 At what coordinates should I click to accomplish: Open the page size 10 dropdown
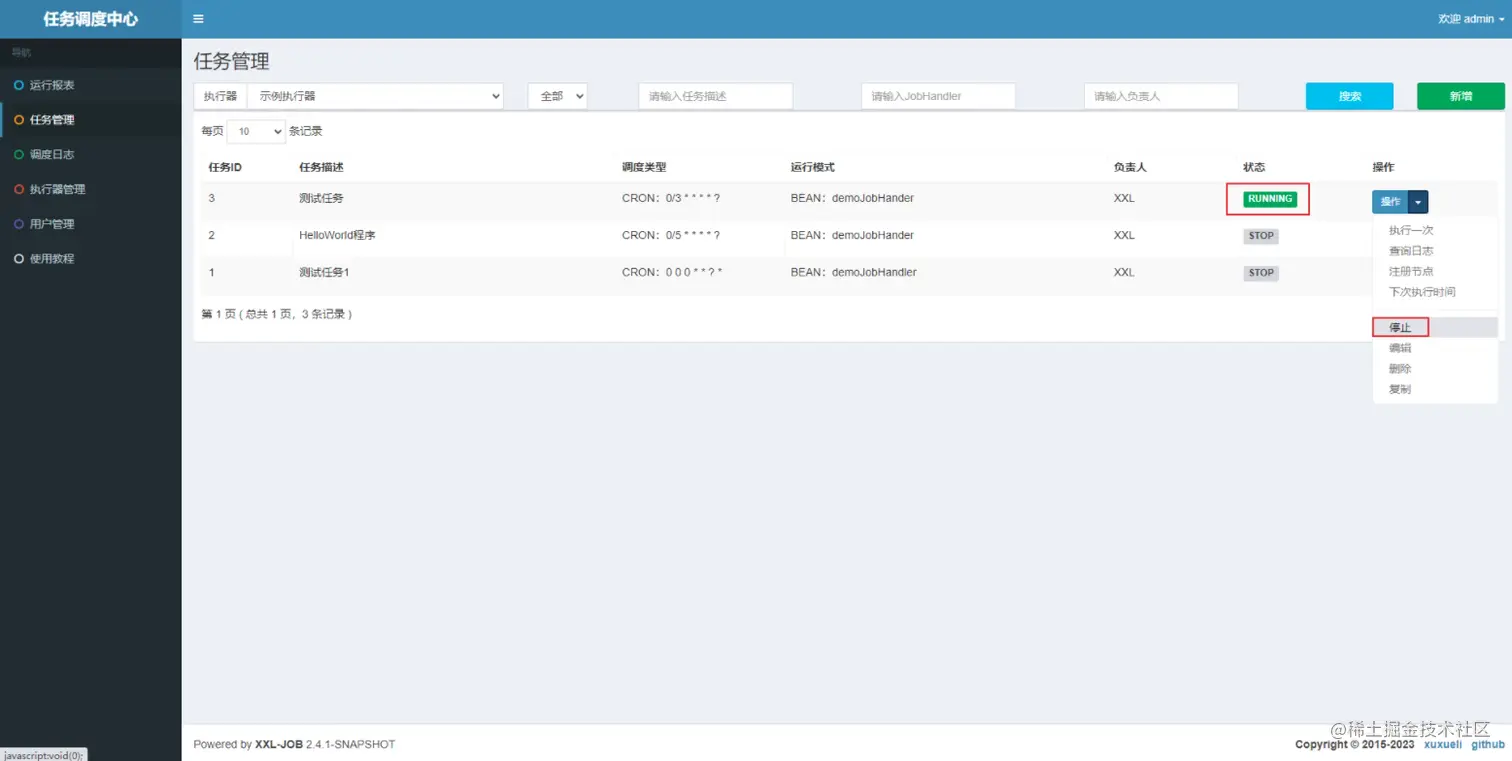tap(256, 131)
